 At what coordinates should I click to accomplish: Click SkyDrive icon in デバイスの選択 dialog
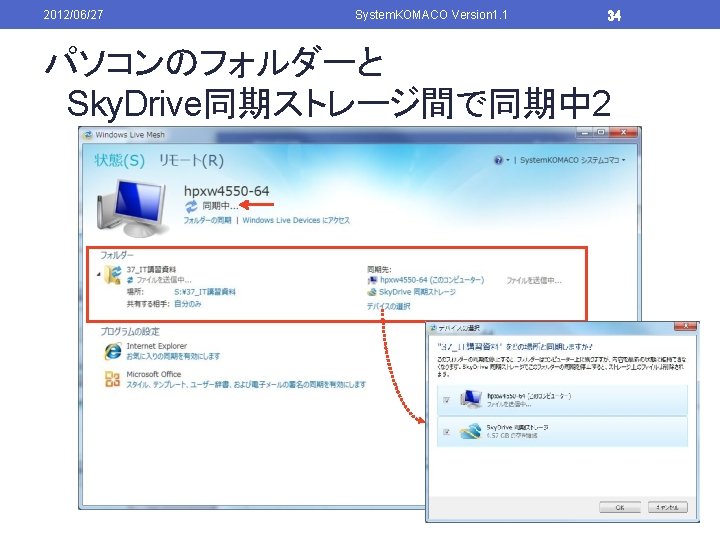pyautogui.click(x=470, y=431)
